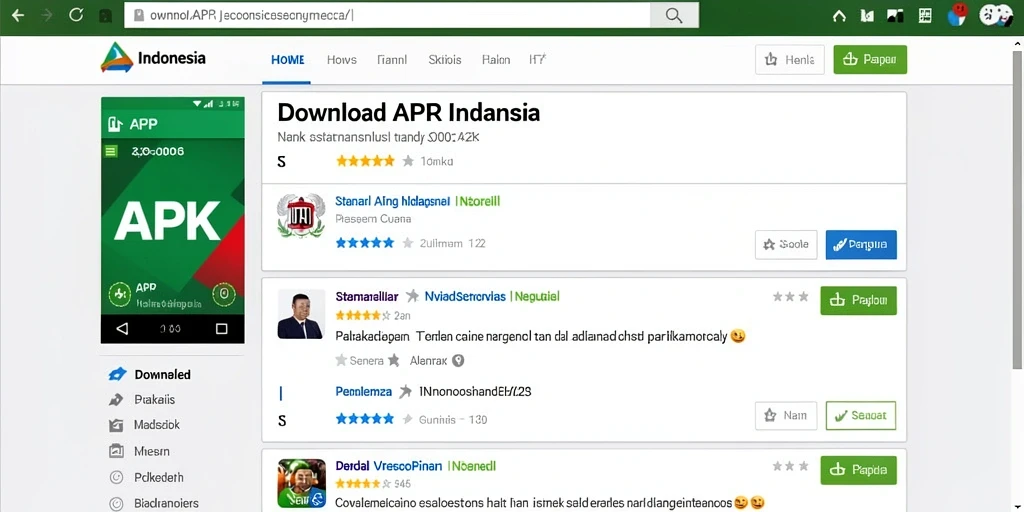Click the browser back arrow
Viewport: 1024px width, 512px height.
(x=18, y=15)
